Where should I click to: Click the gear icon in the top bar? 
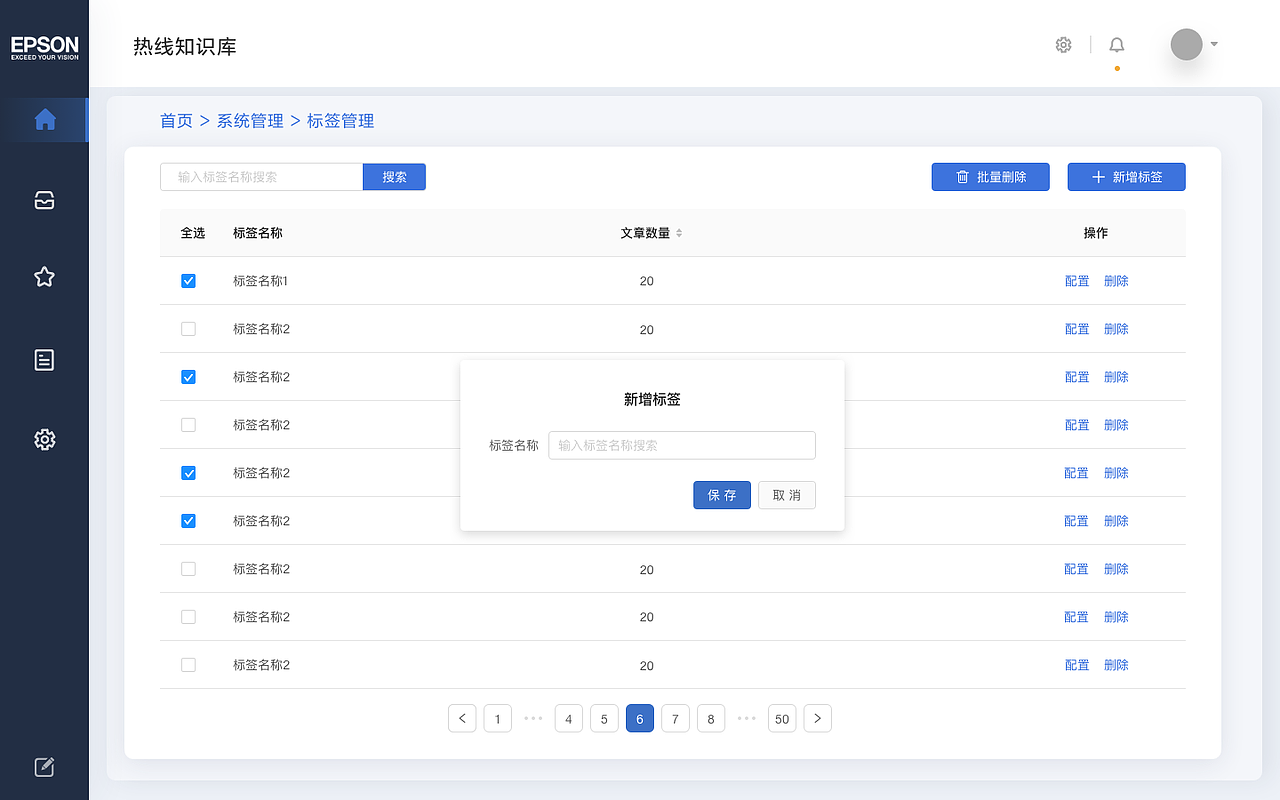pos(1063,44)
